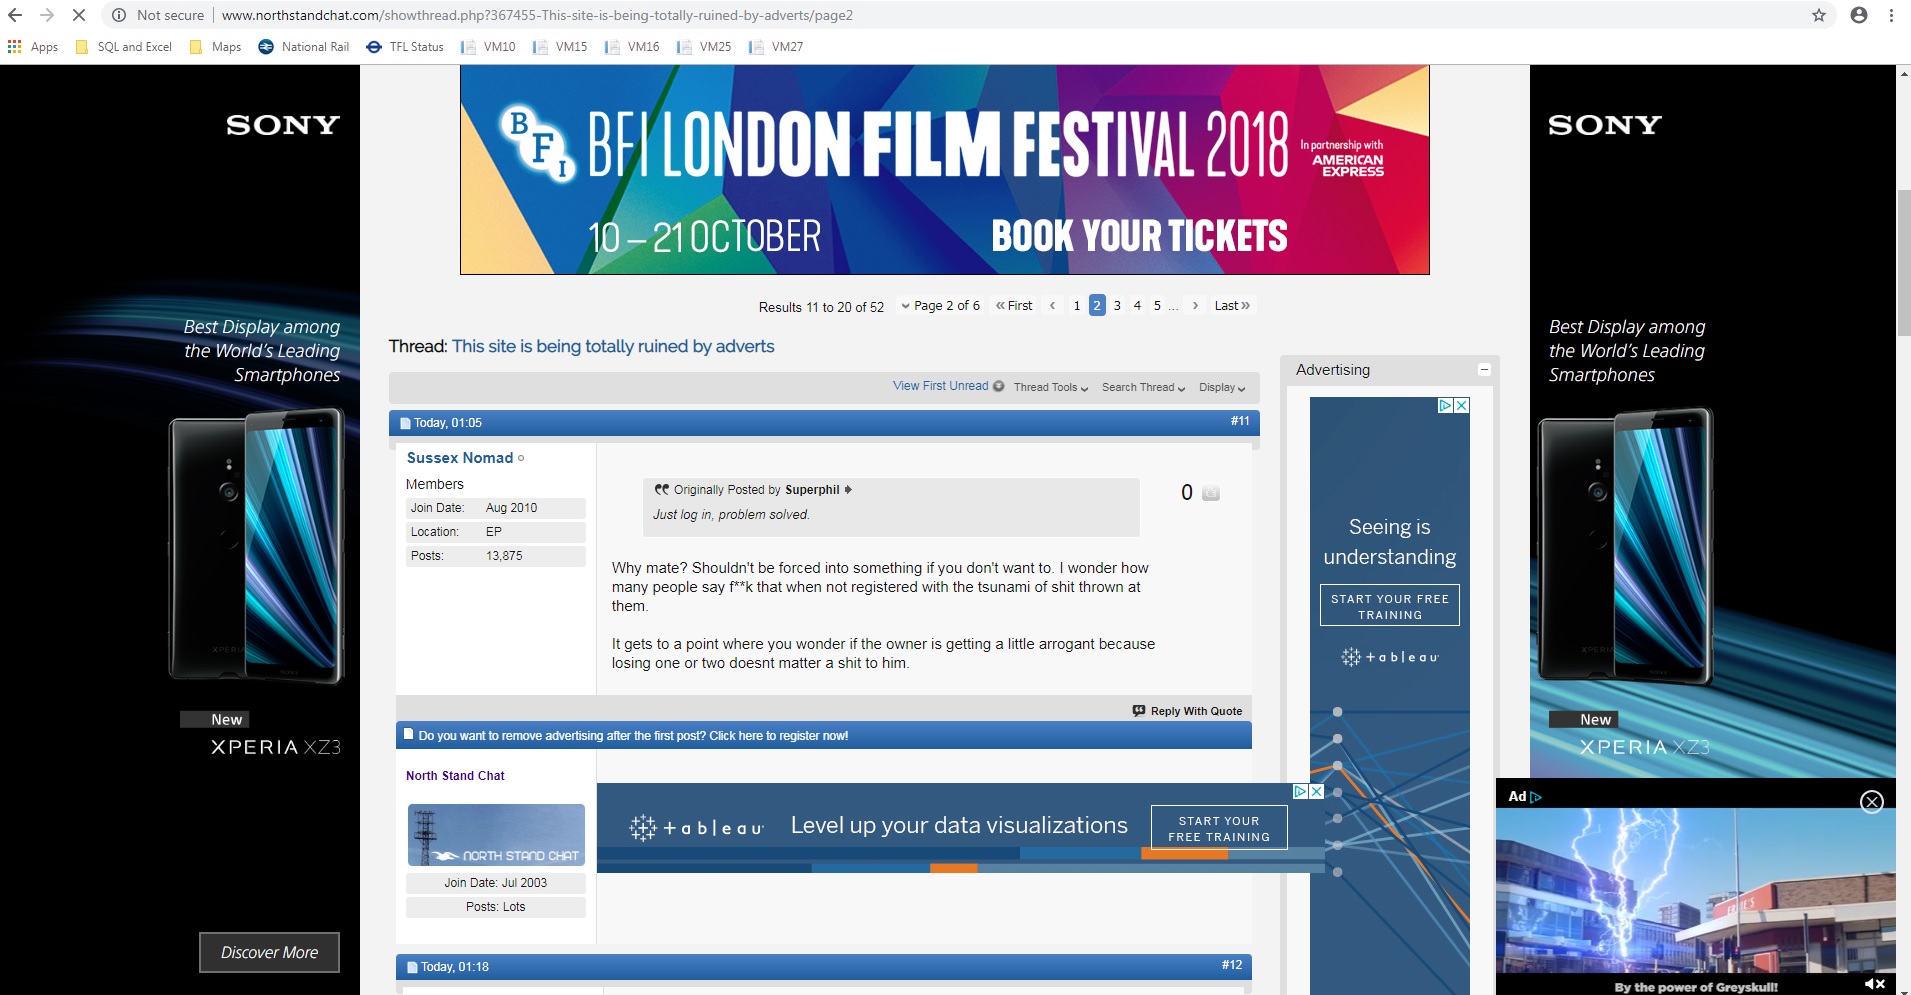Go to page 4
Image resolution: width=1911 pixels, height=995 pixels.
click(x=1137, y=306)
